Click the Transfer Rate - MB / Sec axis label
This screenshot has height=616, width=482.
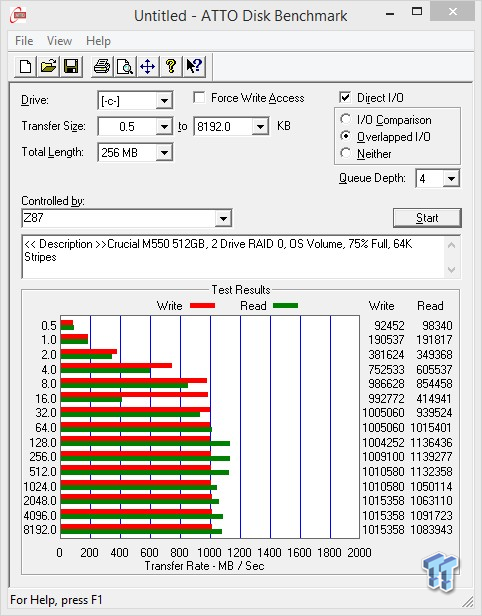[204, 566]
